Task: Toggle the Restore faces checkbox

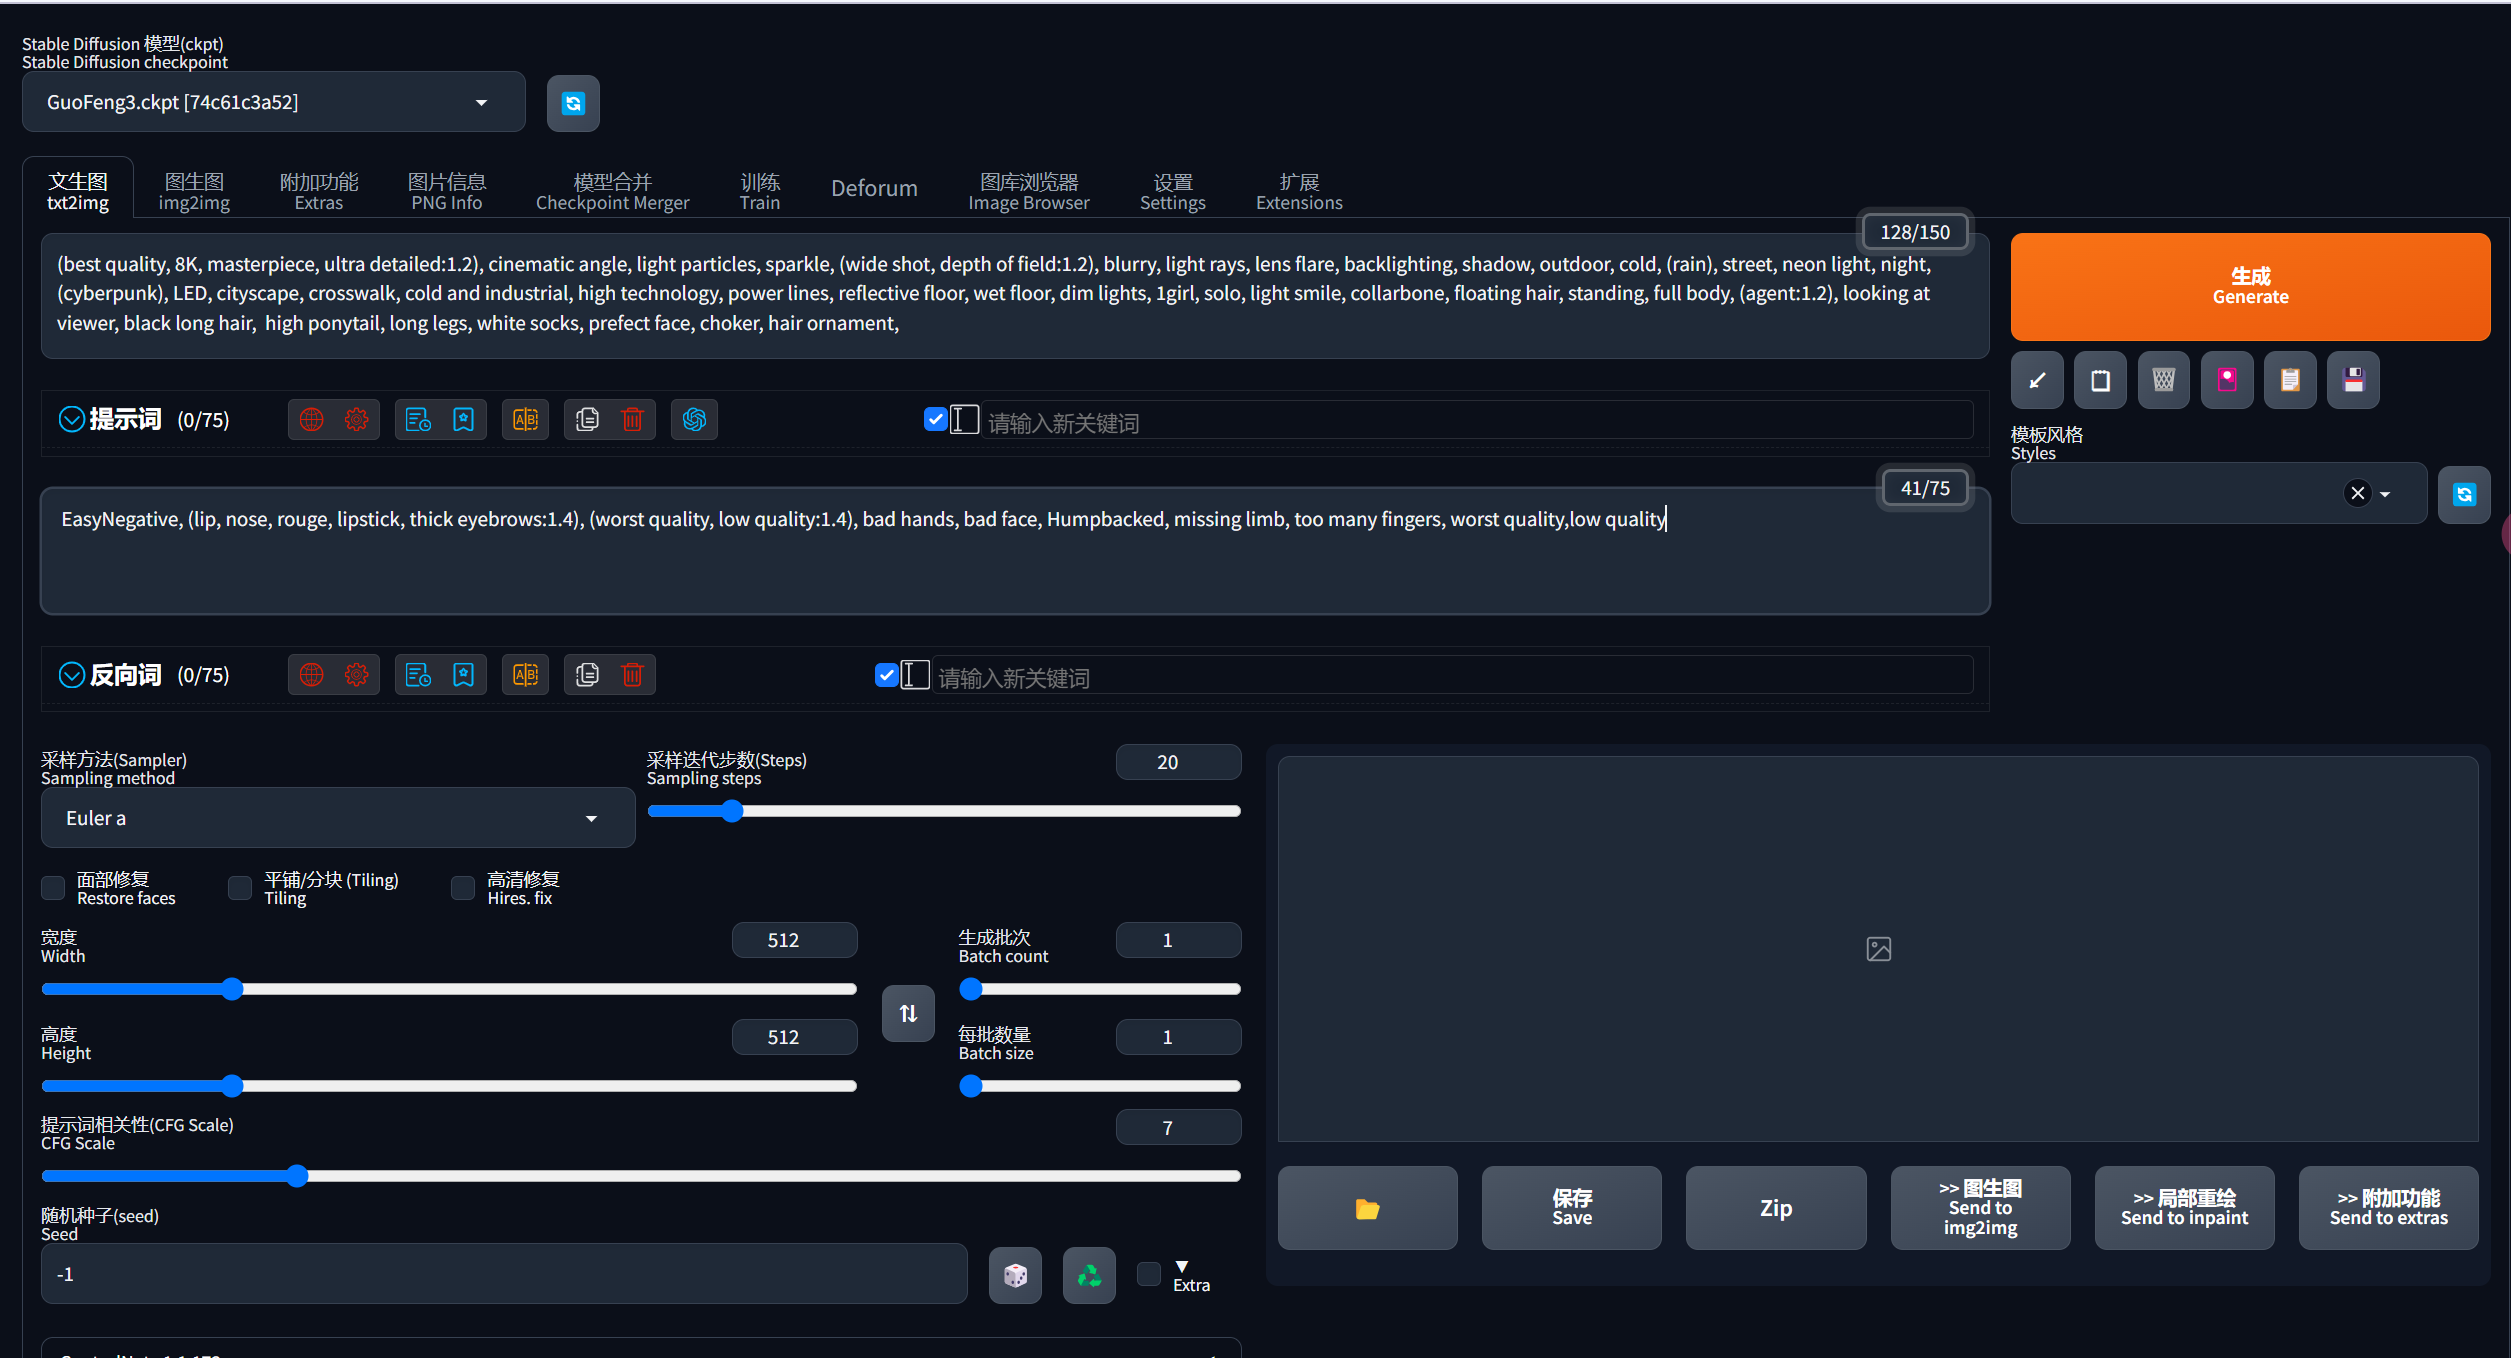Action: coord(53,888)
